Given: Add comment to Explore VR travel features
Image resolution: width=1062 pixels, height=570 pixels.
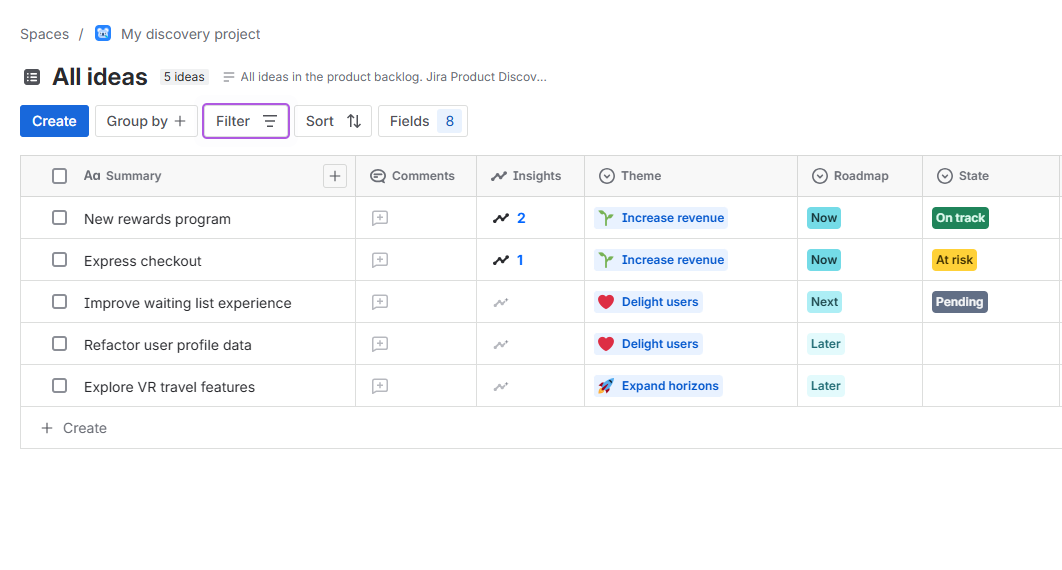Looking at the screenshot, I should coord(380,386).
